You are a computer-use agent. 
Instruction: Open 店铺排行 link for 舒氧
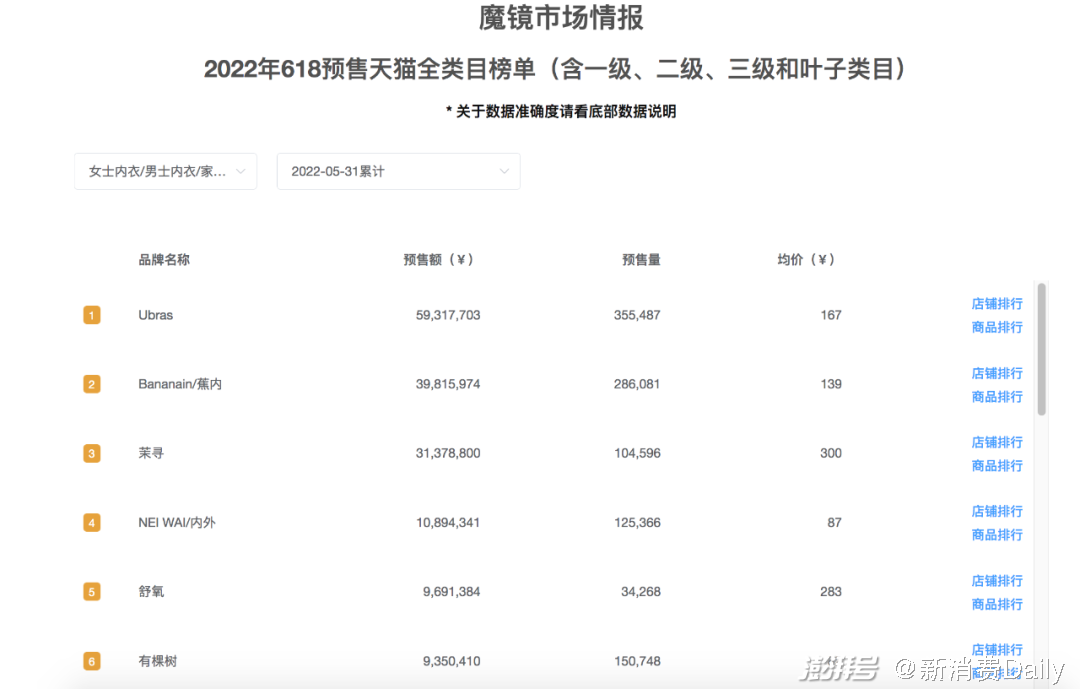[997, 581]
